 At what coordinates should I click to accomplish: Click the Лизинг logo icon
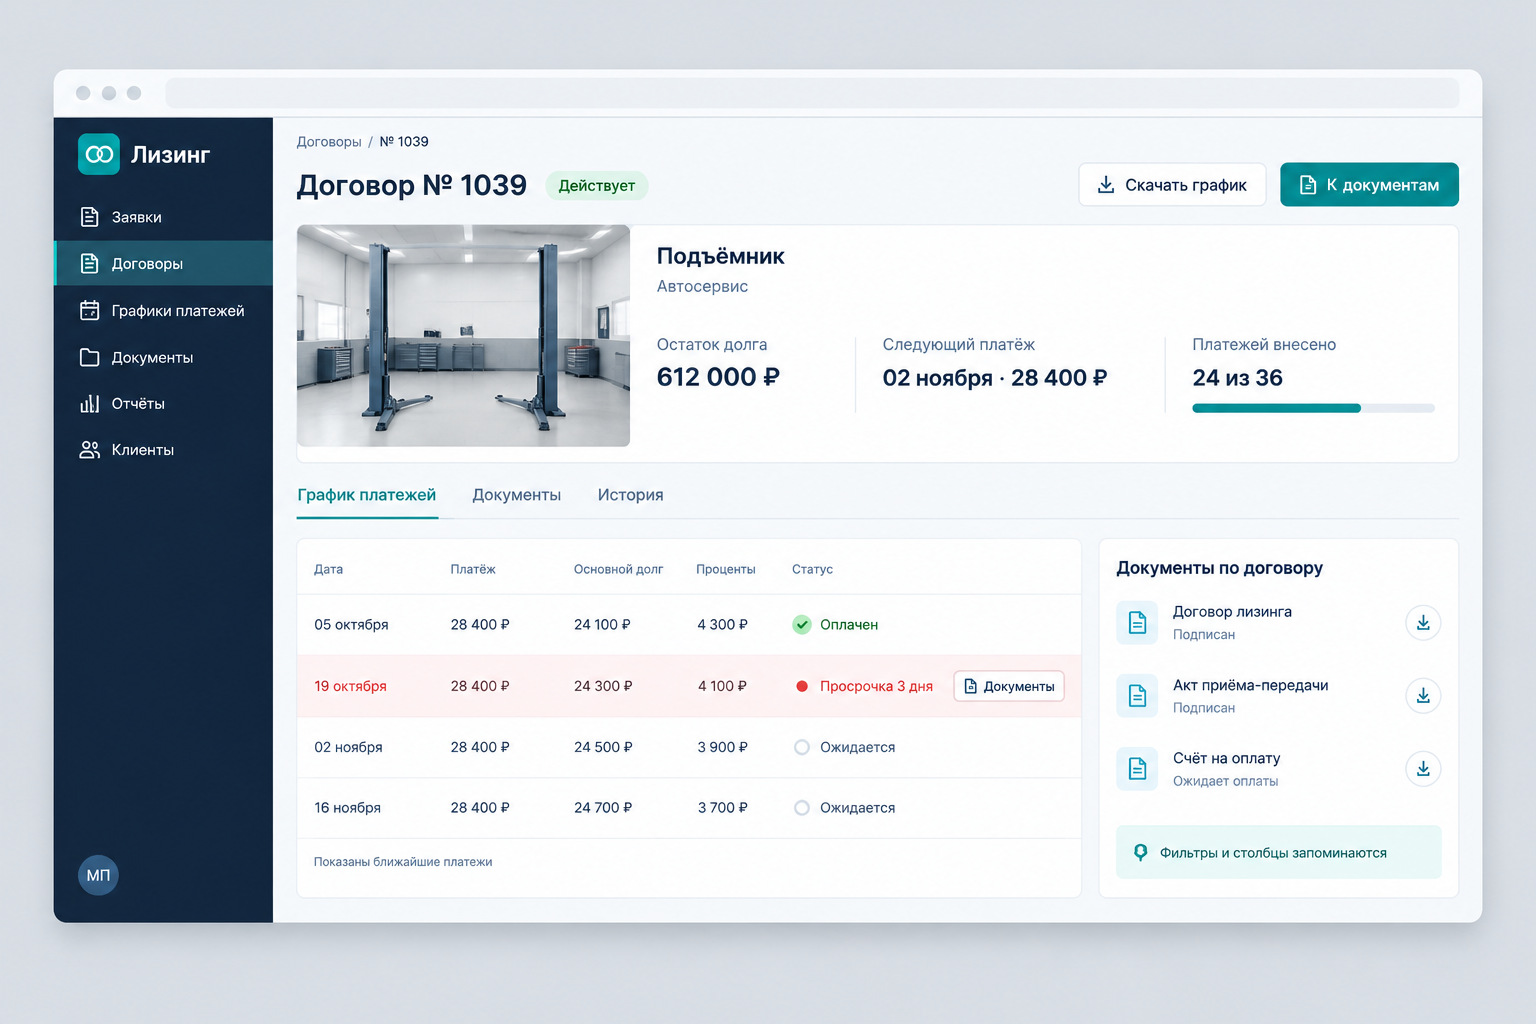pos(99,154)
